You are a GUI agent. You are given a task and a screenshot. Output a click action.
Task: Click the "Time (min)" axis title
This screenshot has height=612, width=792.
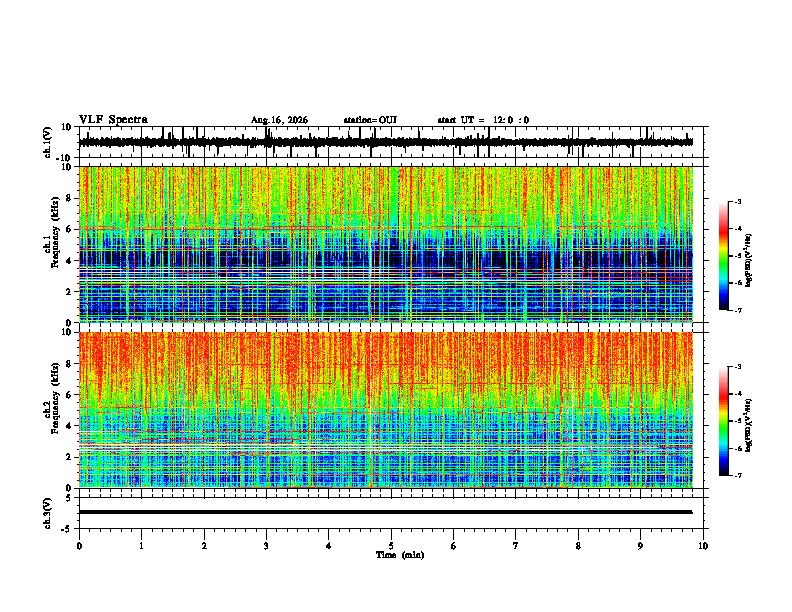400,555
